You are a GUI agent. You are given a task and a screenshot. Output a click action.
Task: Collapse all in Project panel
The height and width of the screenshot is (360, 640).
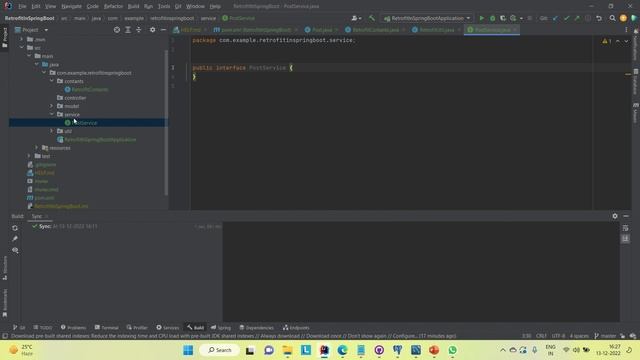click(139, 30)
